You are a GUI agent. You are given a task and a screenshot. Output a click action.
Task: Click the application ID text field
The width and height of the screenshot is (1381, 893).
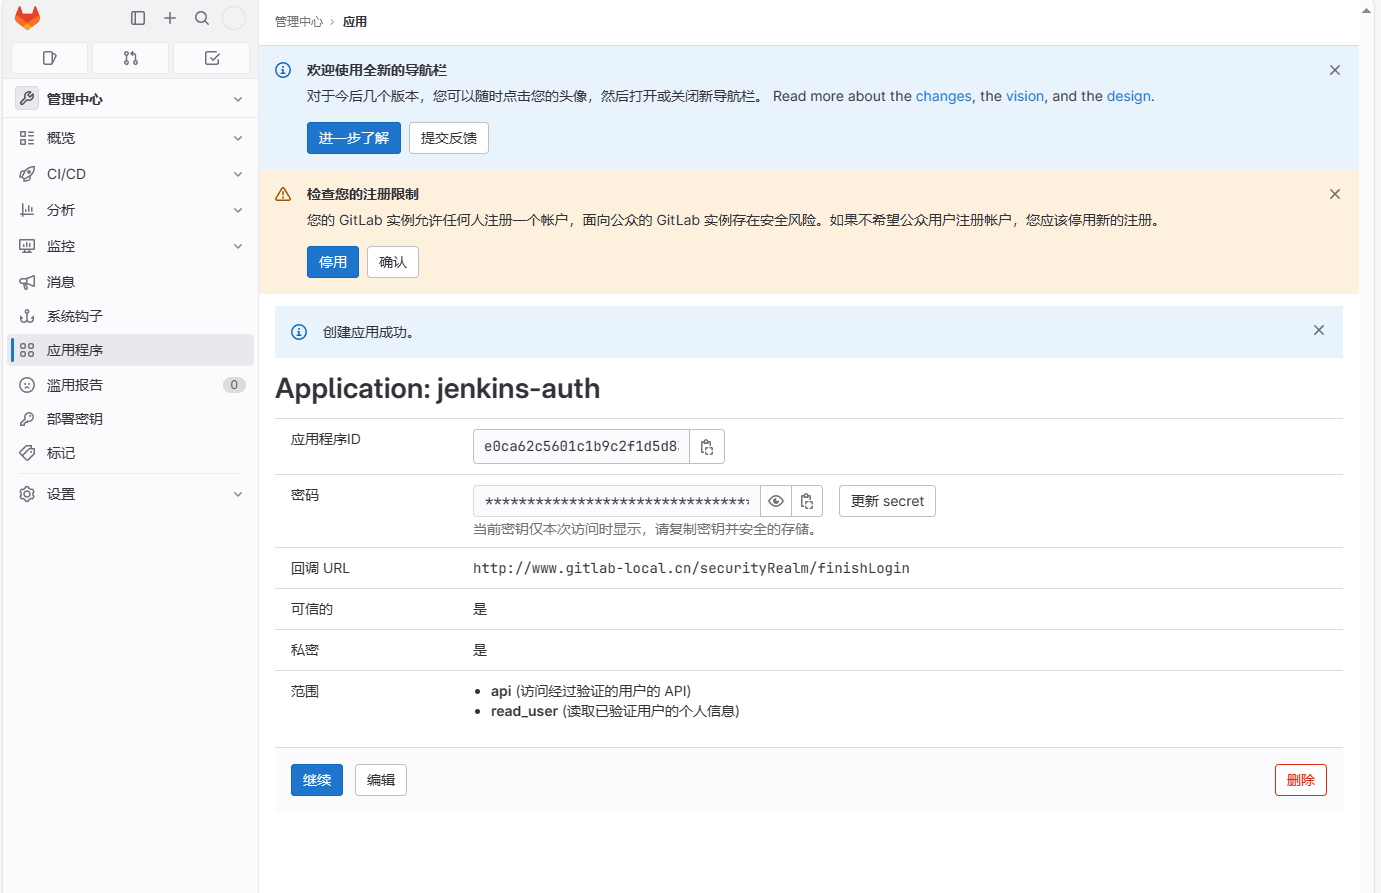click(581, 447)
